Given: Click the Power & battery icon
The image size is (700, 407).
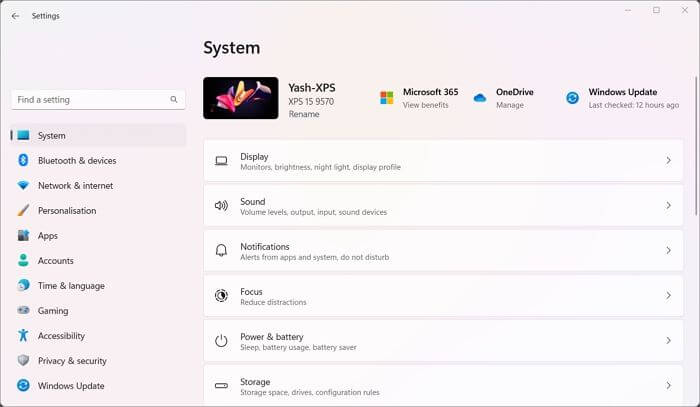Looking at the screenshot, I should pos(221,341).
